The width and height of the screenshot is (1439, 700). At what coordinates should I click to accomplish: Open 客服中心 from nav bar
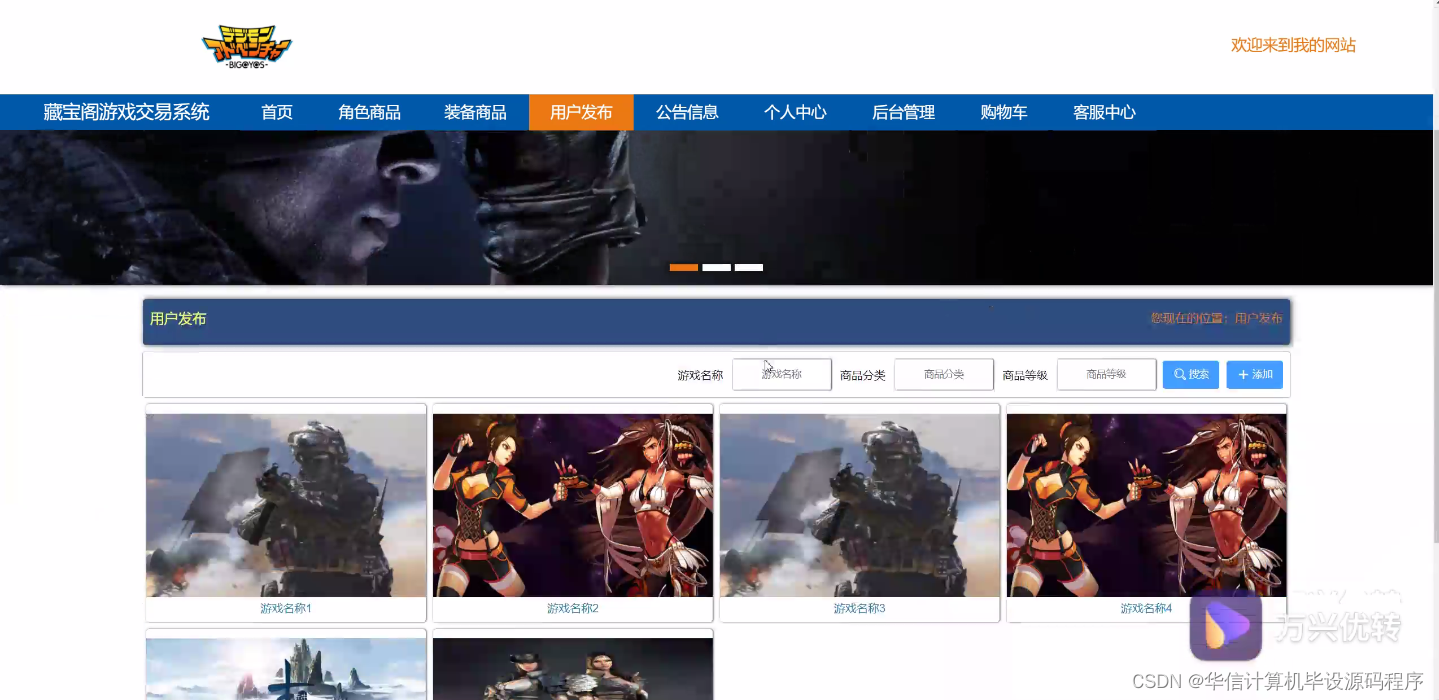(1104, 112)
